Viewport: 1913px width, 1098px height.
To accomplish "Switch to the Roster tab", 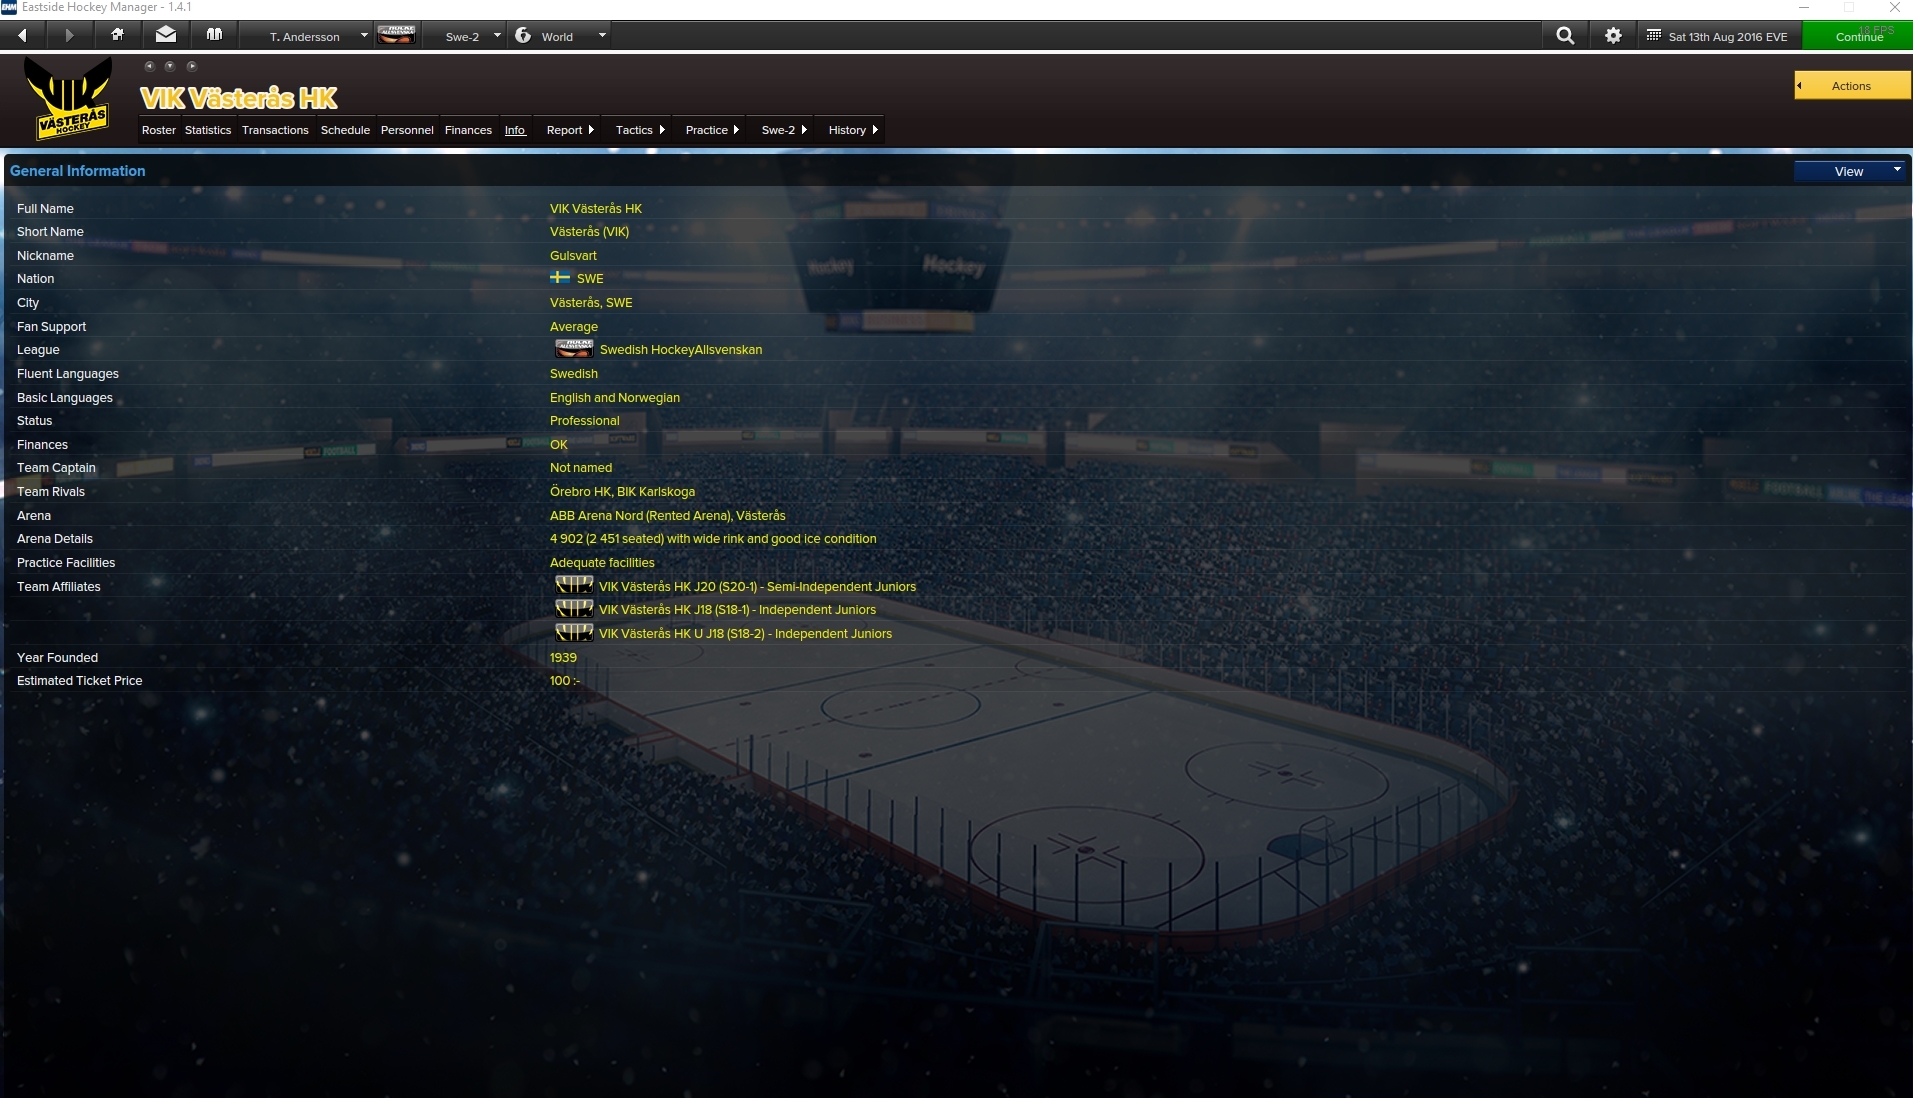I will (x=159, y=130).
